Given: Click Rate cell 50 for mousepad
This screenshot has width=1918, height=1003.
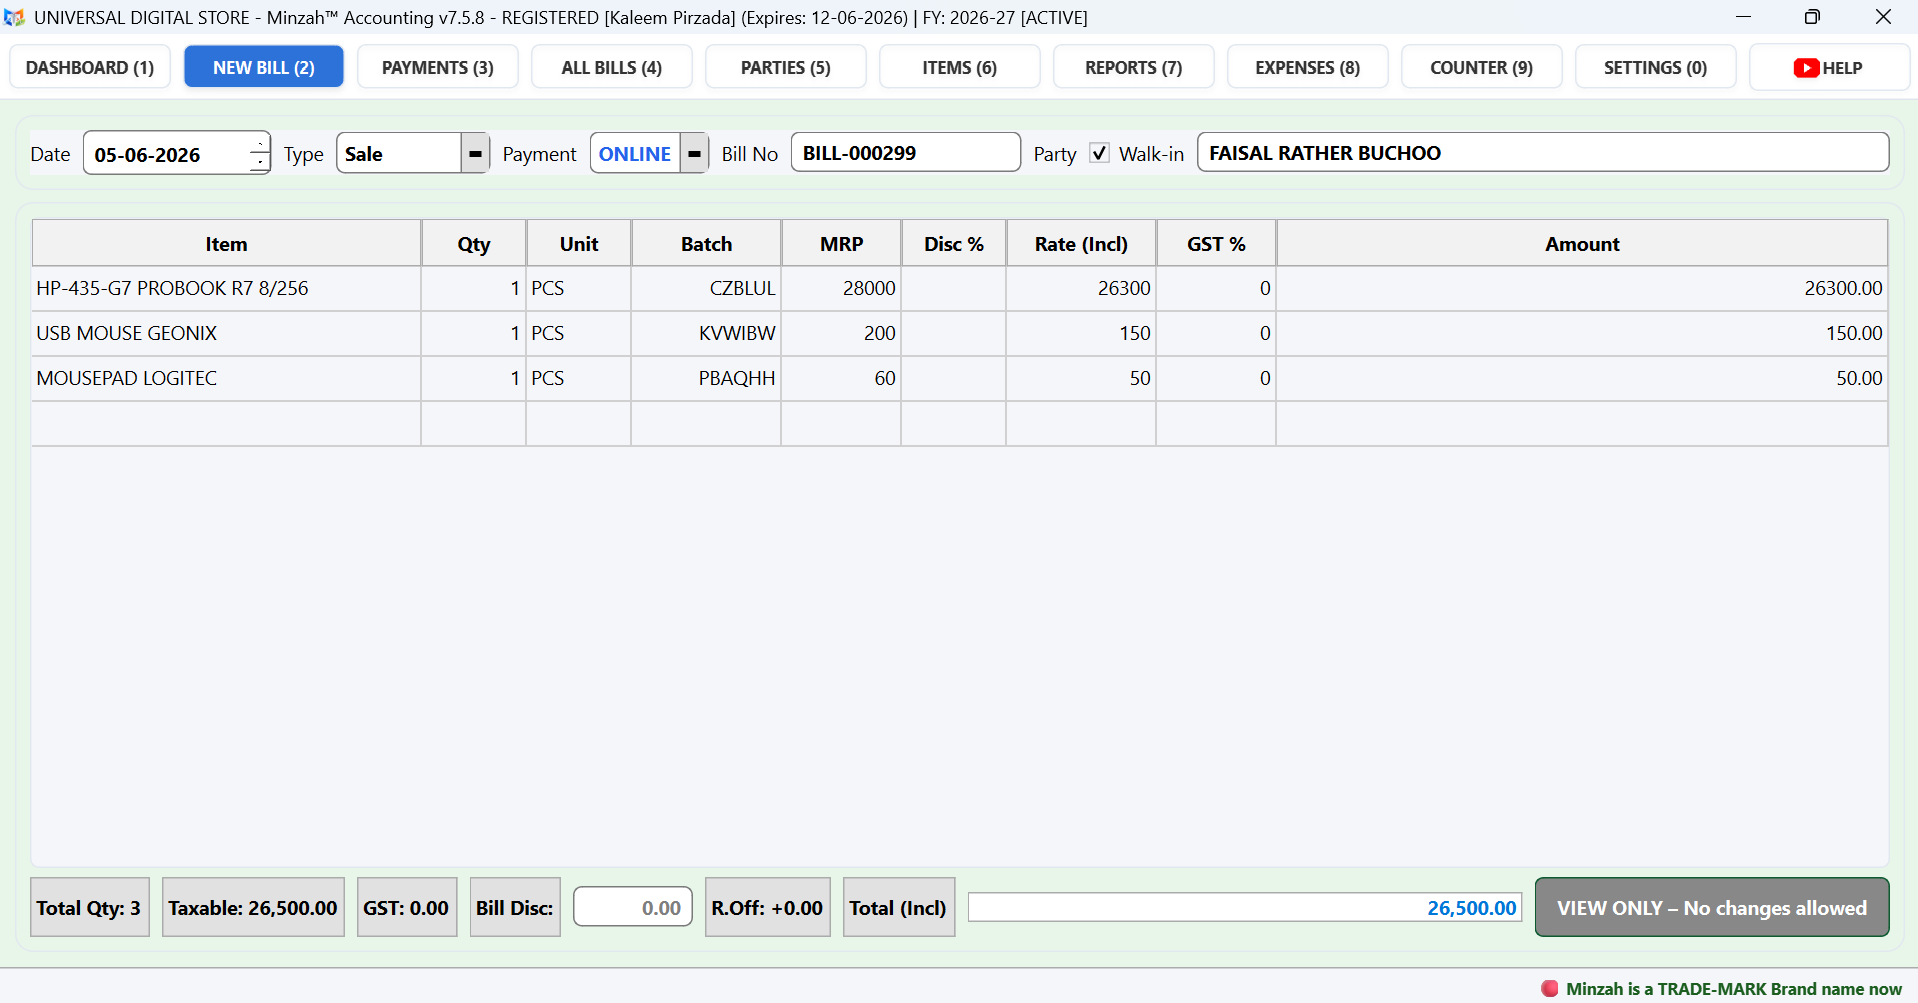Looking at the screenshot, I should click(1081, 378).
